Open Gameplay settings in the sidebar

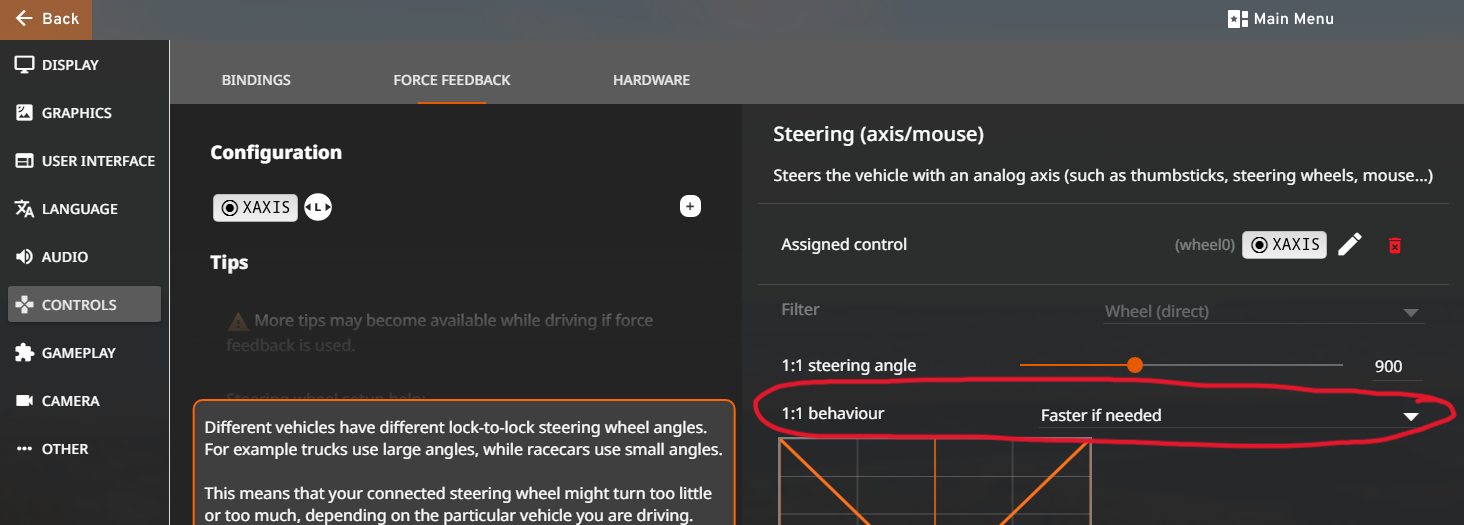(78, 353)
